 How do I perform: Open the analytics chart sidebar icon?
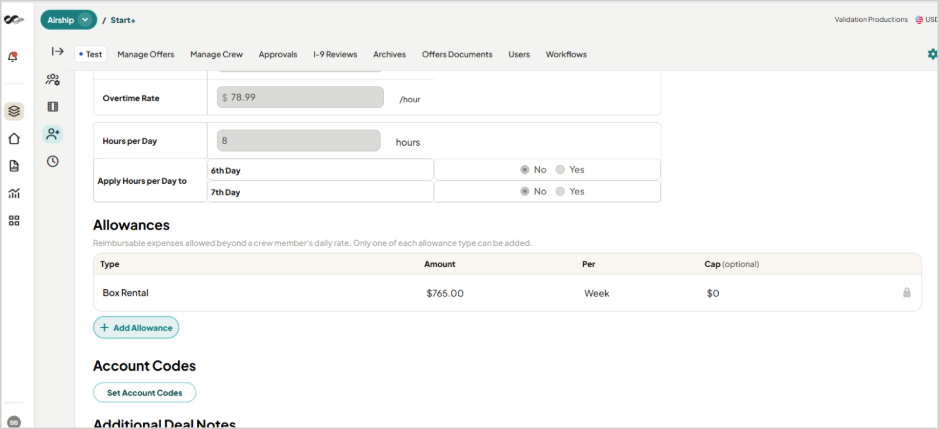[x=14, y=194]
